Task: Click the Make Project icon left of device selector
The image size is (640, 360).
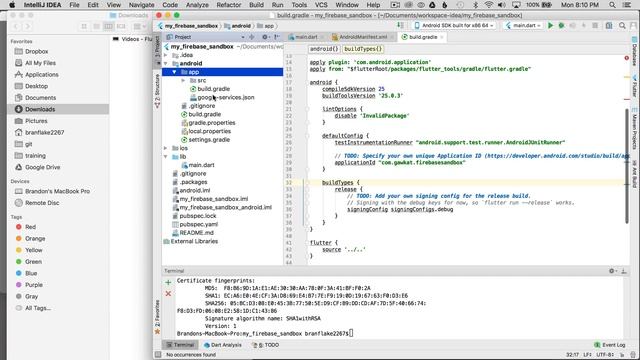Action: [x=400, y=25]
